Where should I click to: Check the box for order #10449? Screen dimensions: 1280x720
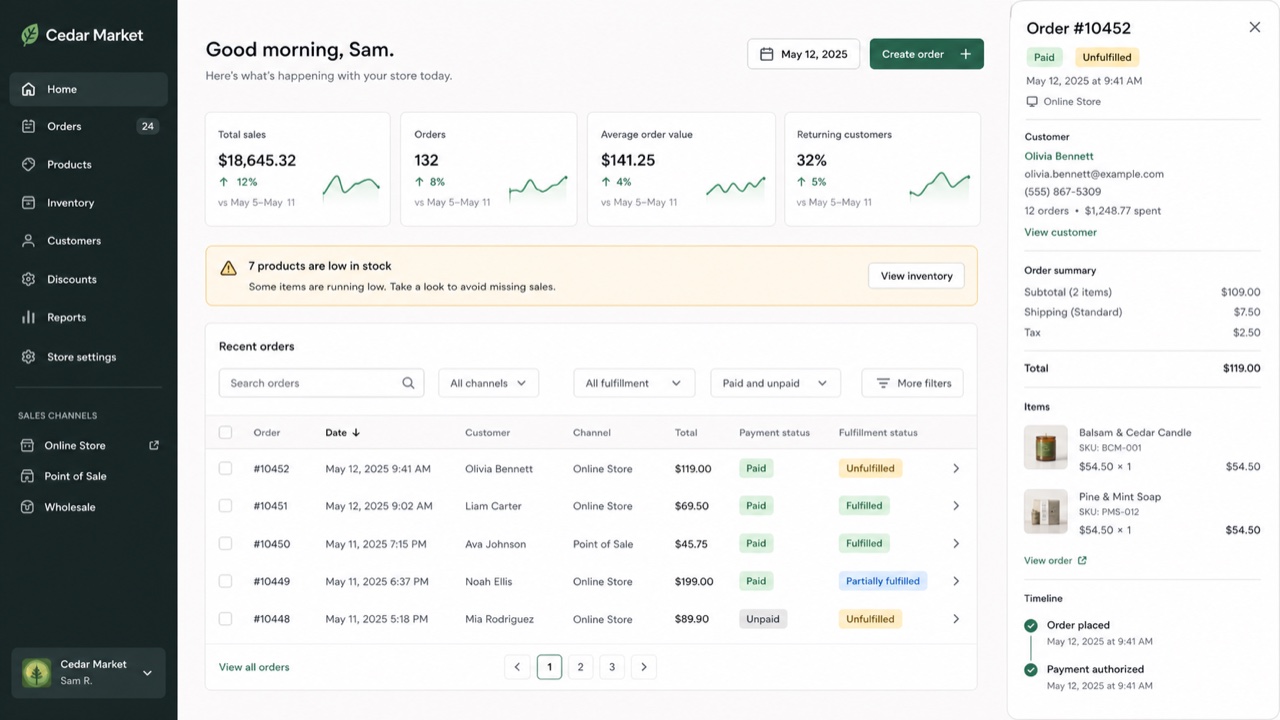(225, 581)
